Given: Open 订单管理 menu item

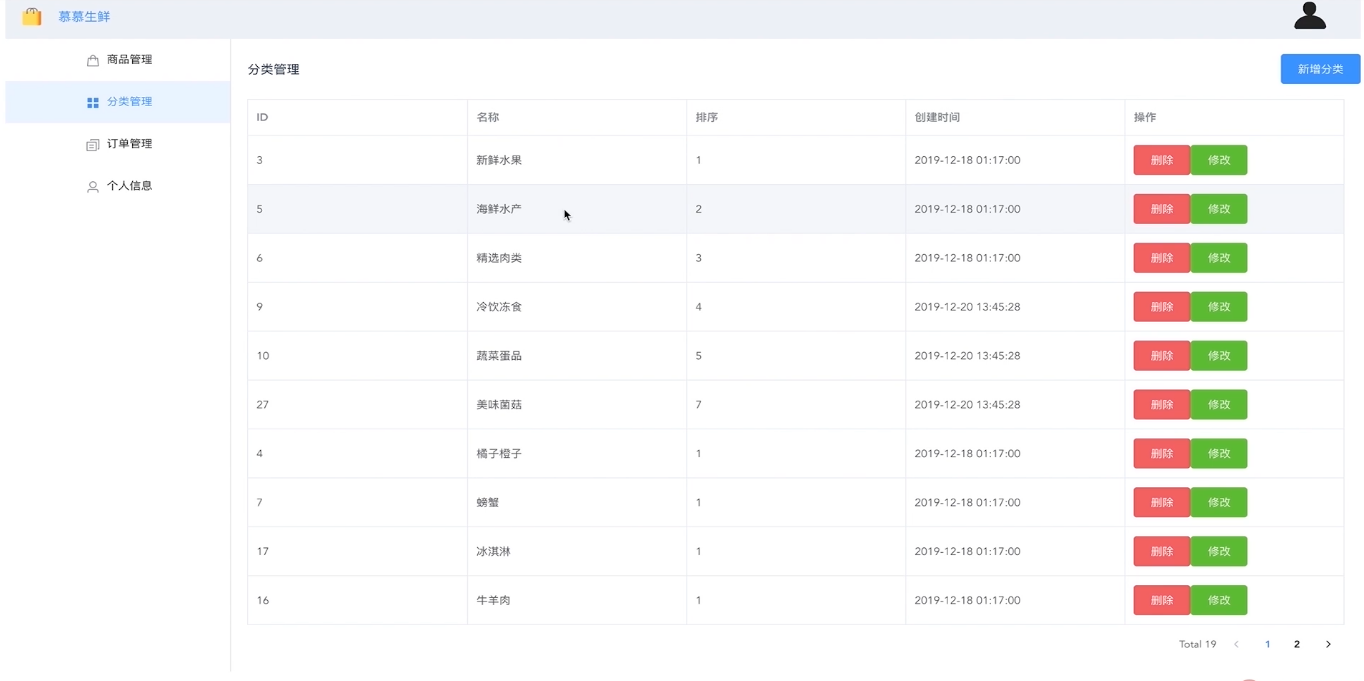Looking at the screenshot, I should pos(118,144).
